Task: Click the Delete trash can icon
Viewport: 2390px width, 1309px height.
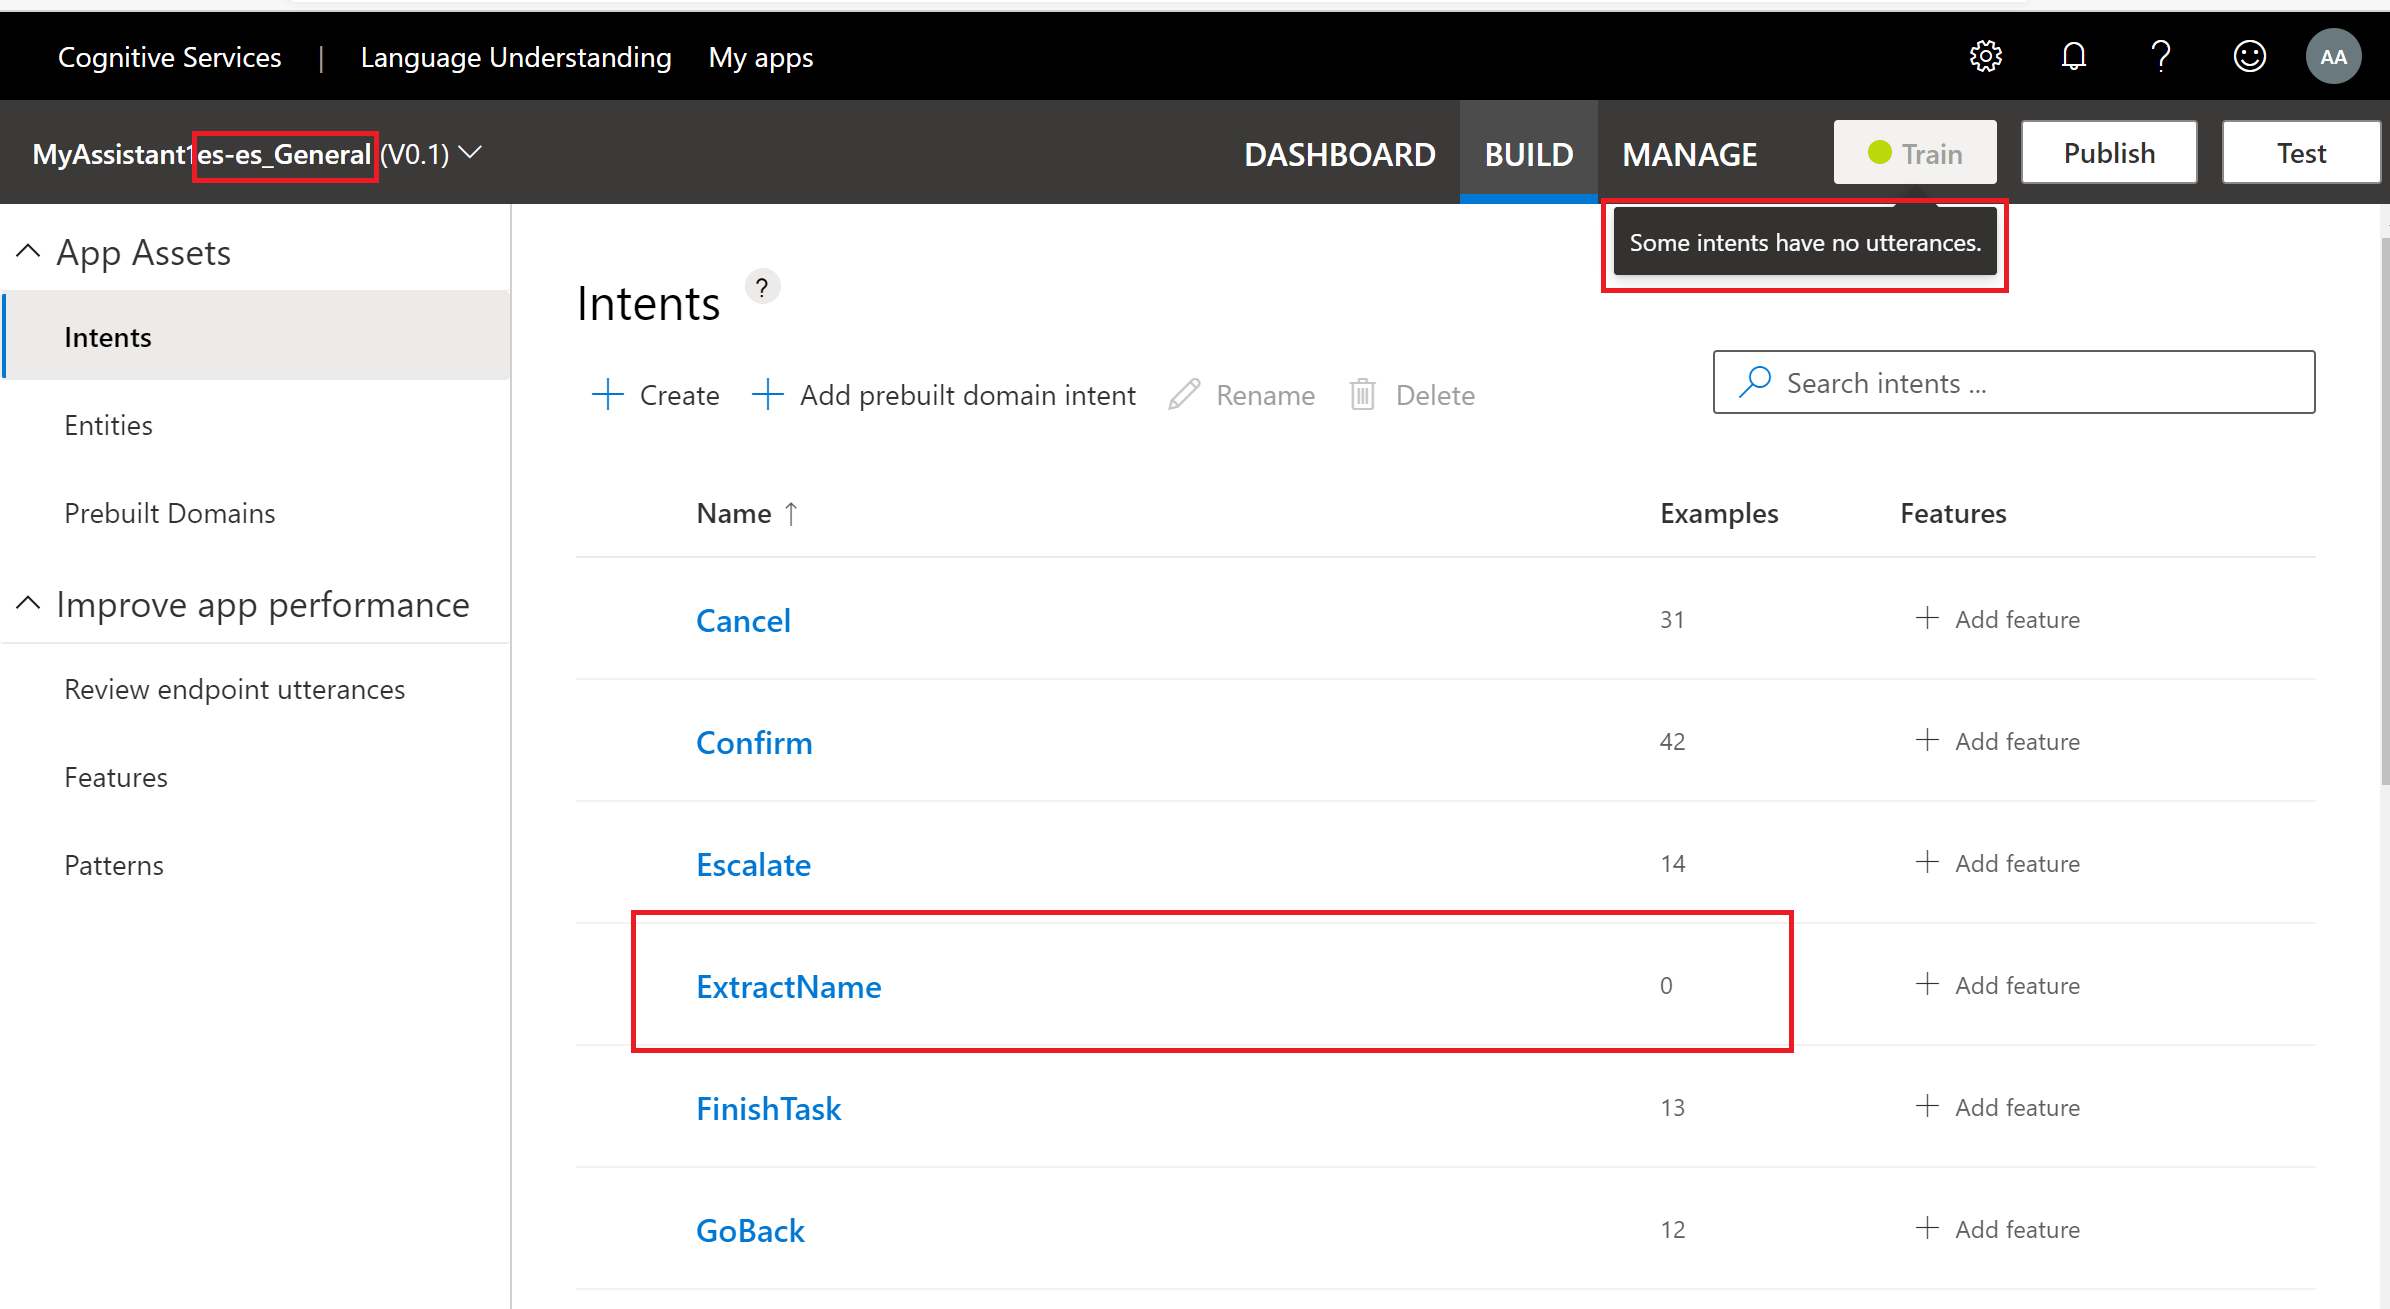Action: pos(1363,394)
